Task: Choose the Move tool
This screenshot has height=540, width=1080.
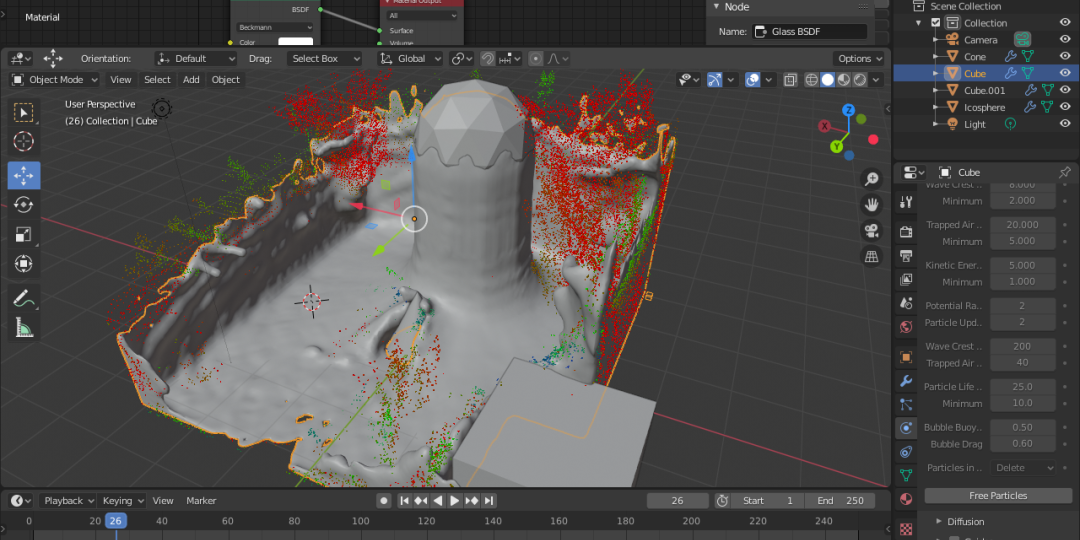Action: point(24,176)
